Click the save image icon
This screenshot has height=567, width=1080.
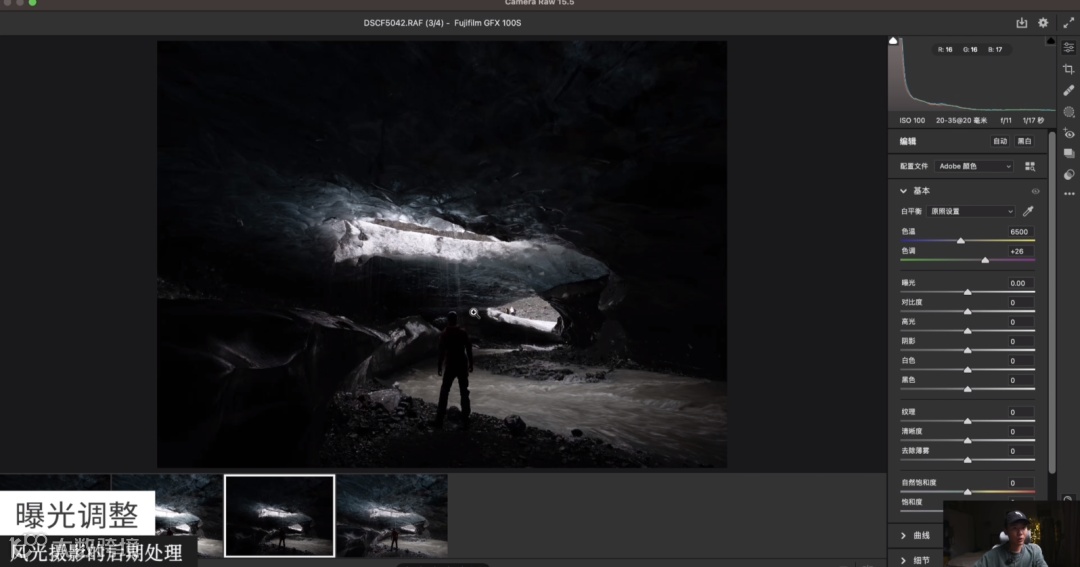1021,23
